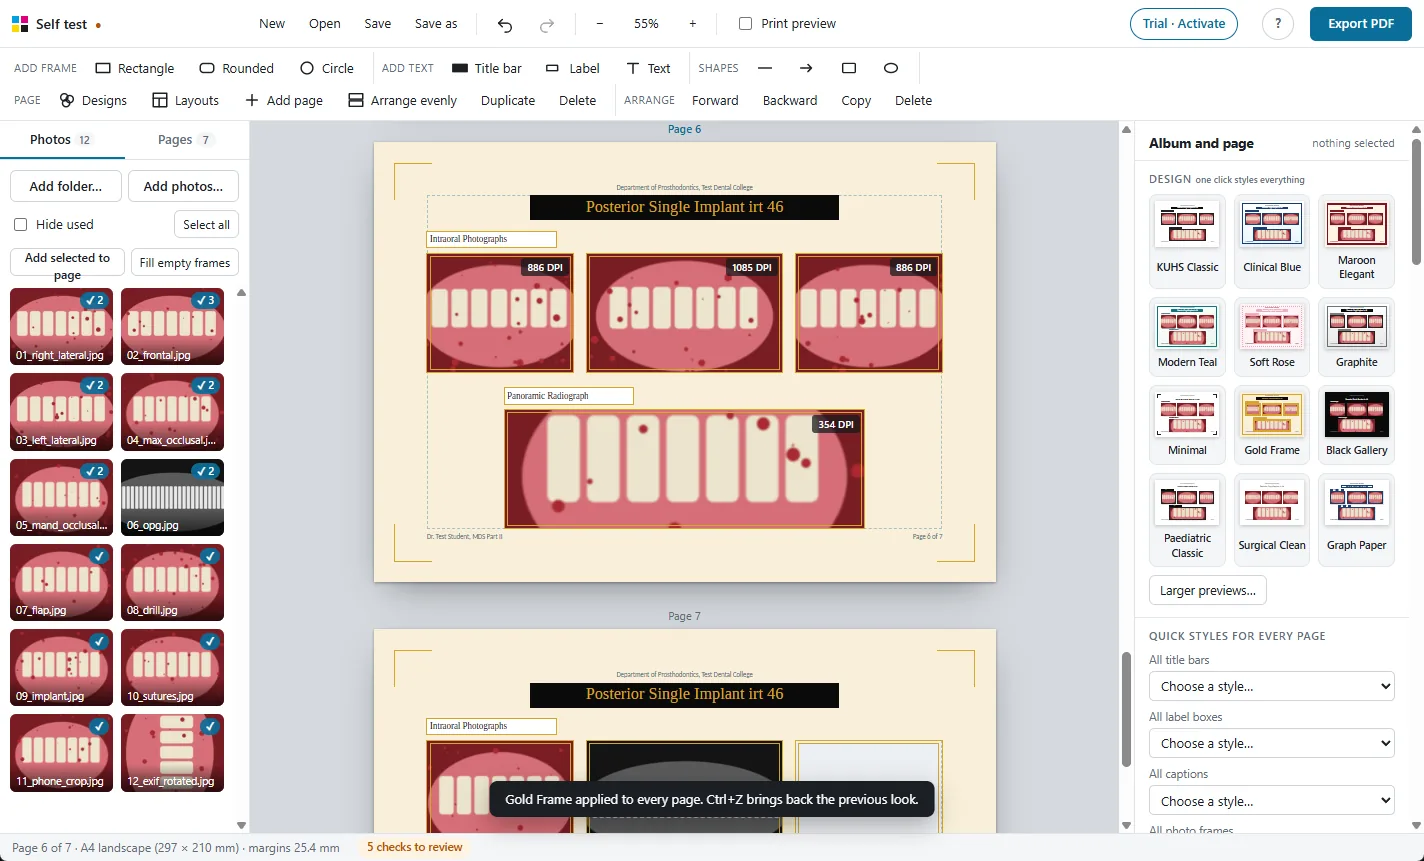Open Larger previews...
The image size is (1424, 861).
1207,590
